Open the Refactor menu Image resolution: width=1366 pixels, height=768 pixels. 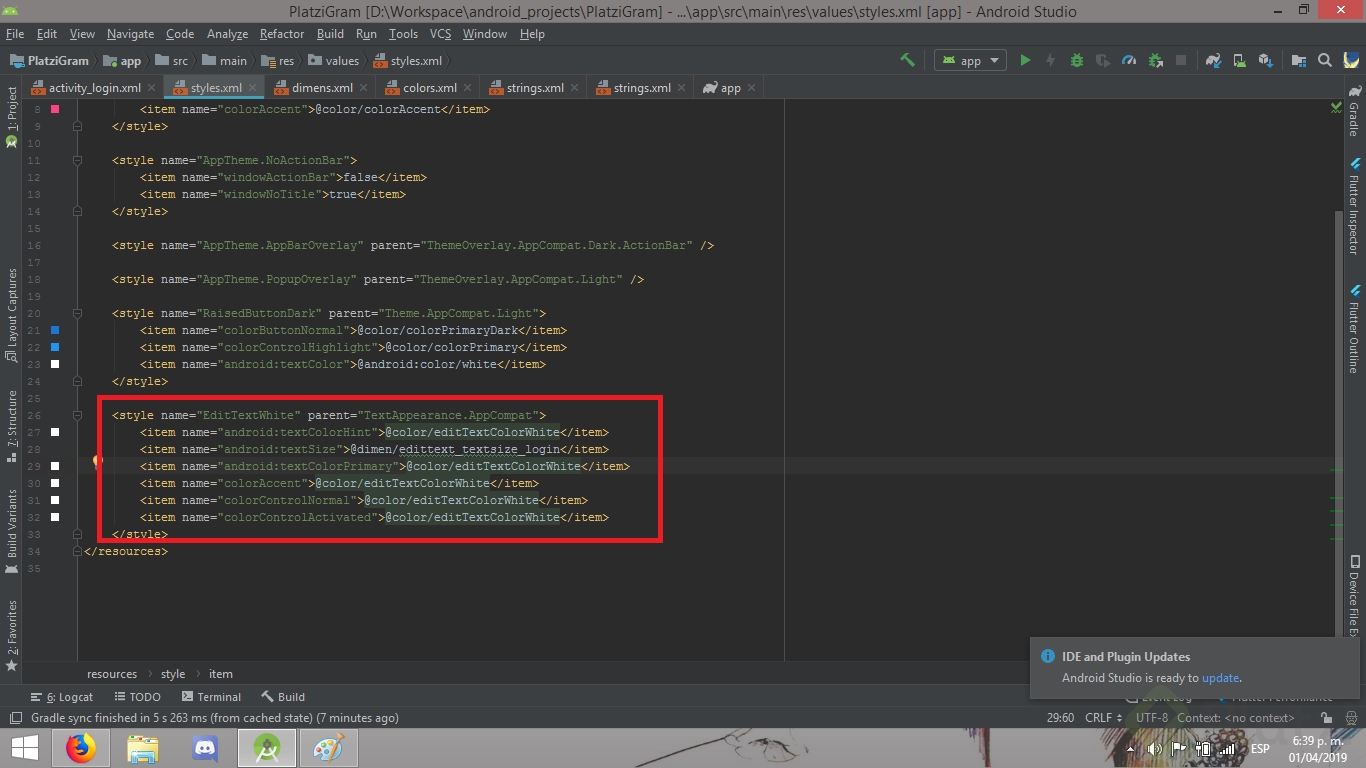click(282, 34)
